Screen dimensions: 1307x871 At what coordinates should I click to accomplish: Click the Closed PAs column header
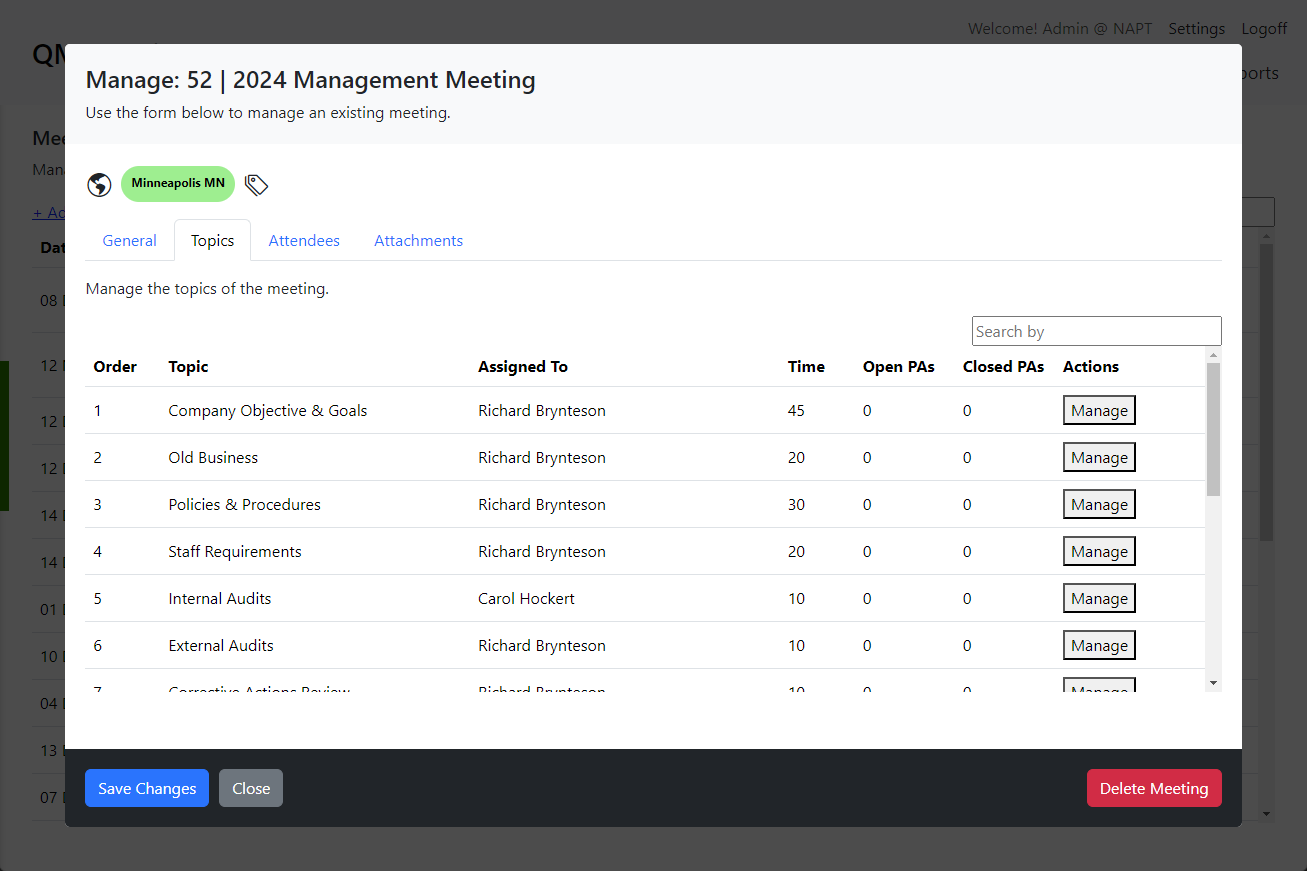tap(1003, 367)
